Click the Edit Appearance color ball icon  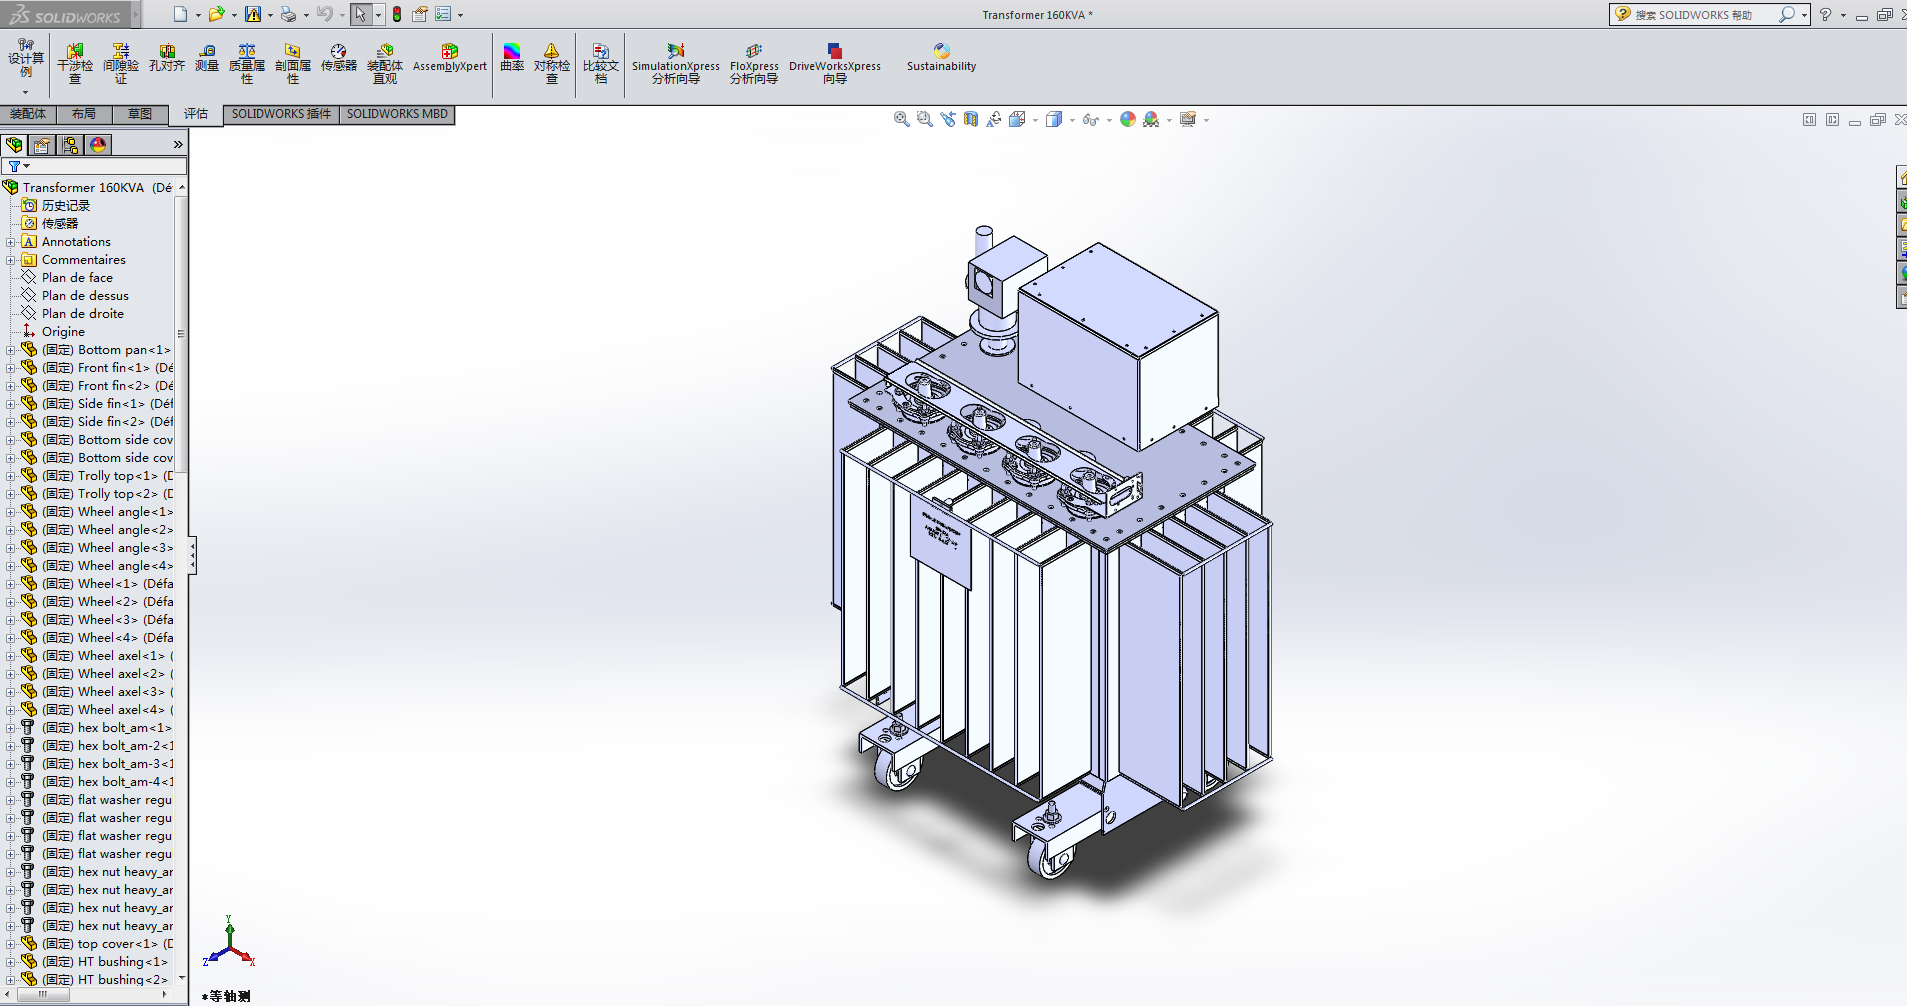tap(1128, 119)
